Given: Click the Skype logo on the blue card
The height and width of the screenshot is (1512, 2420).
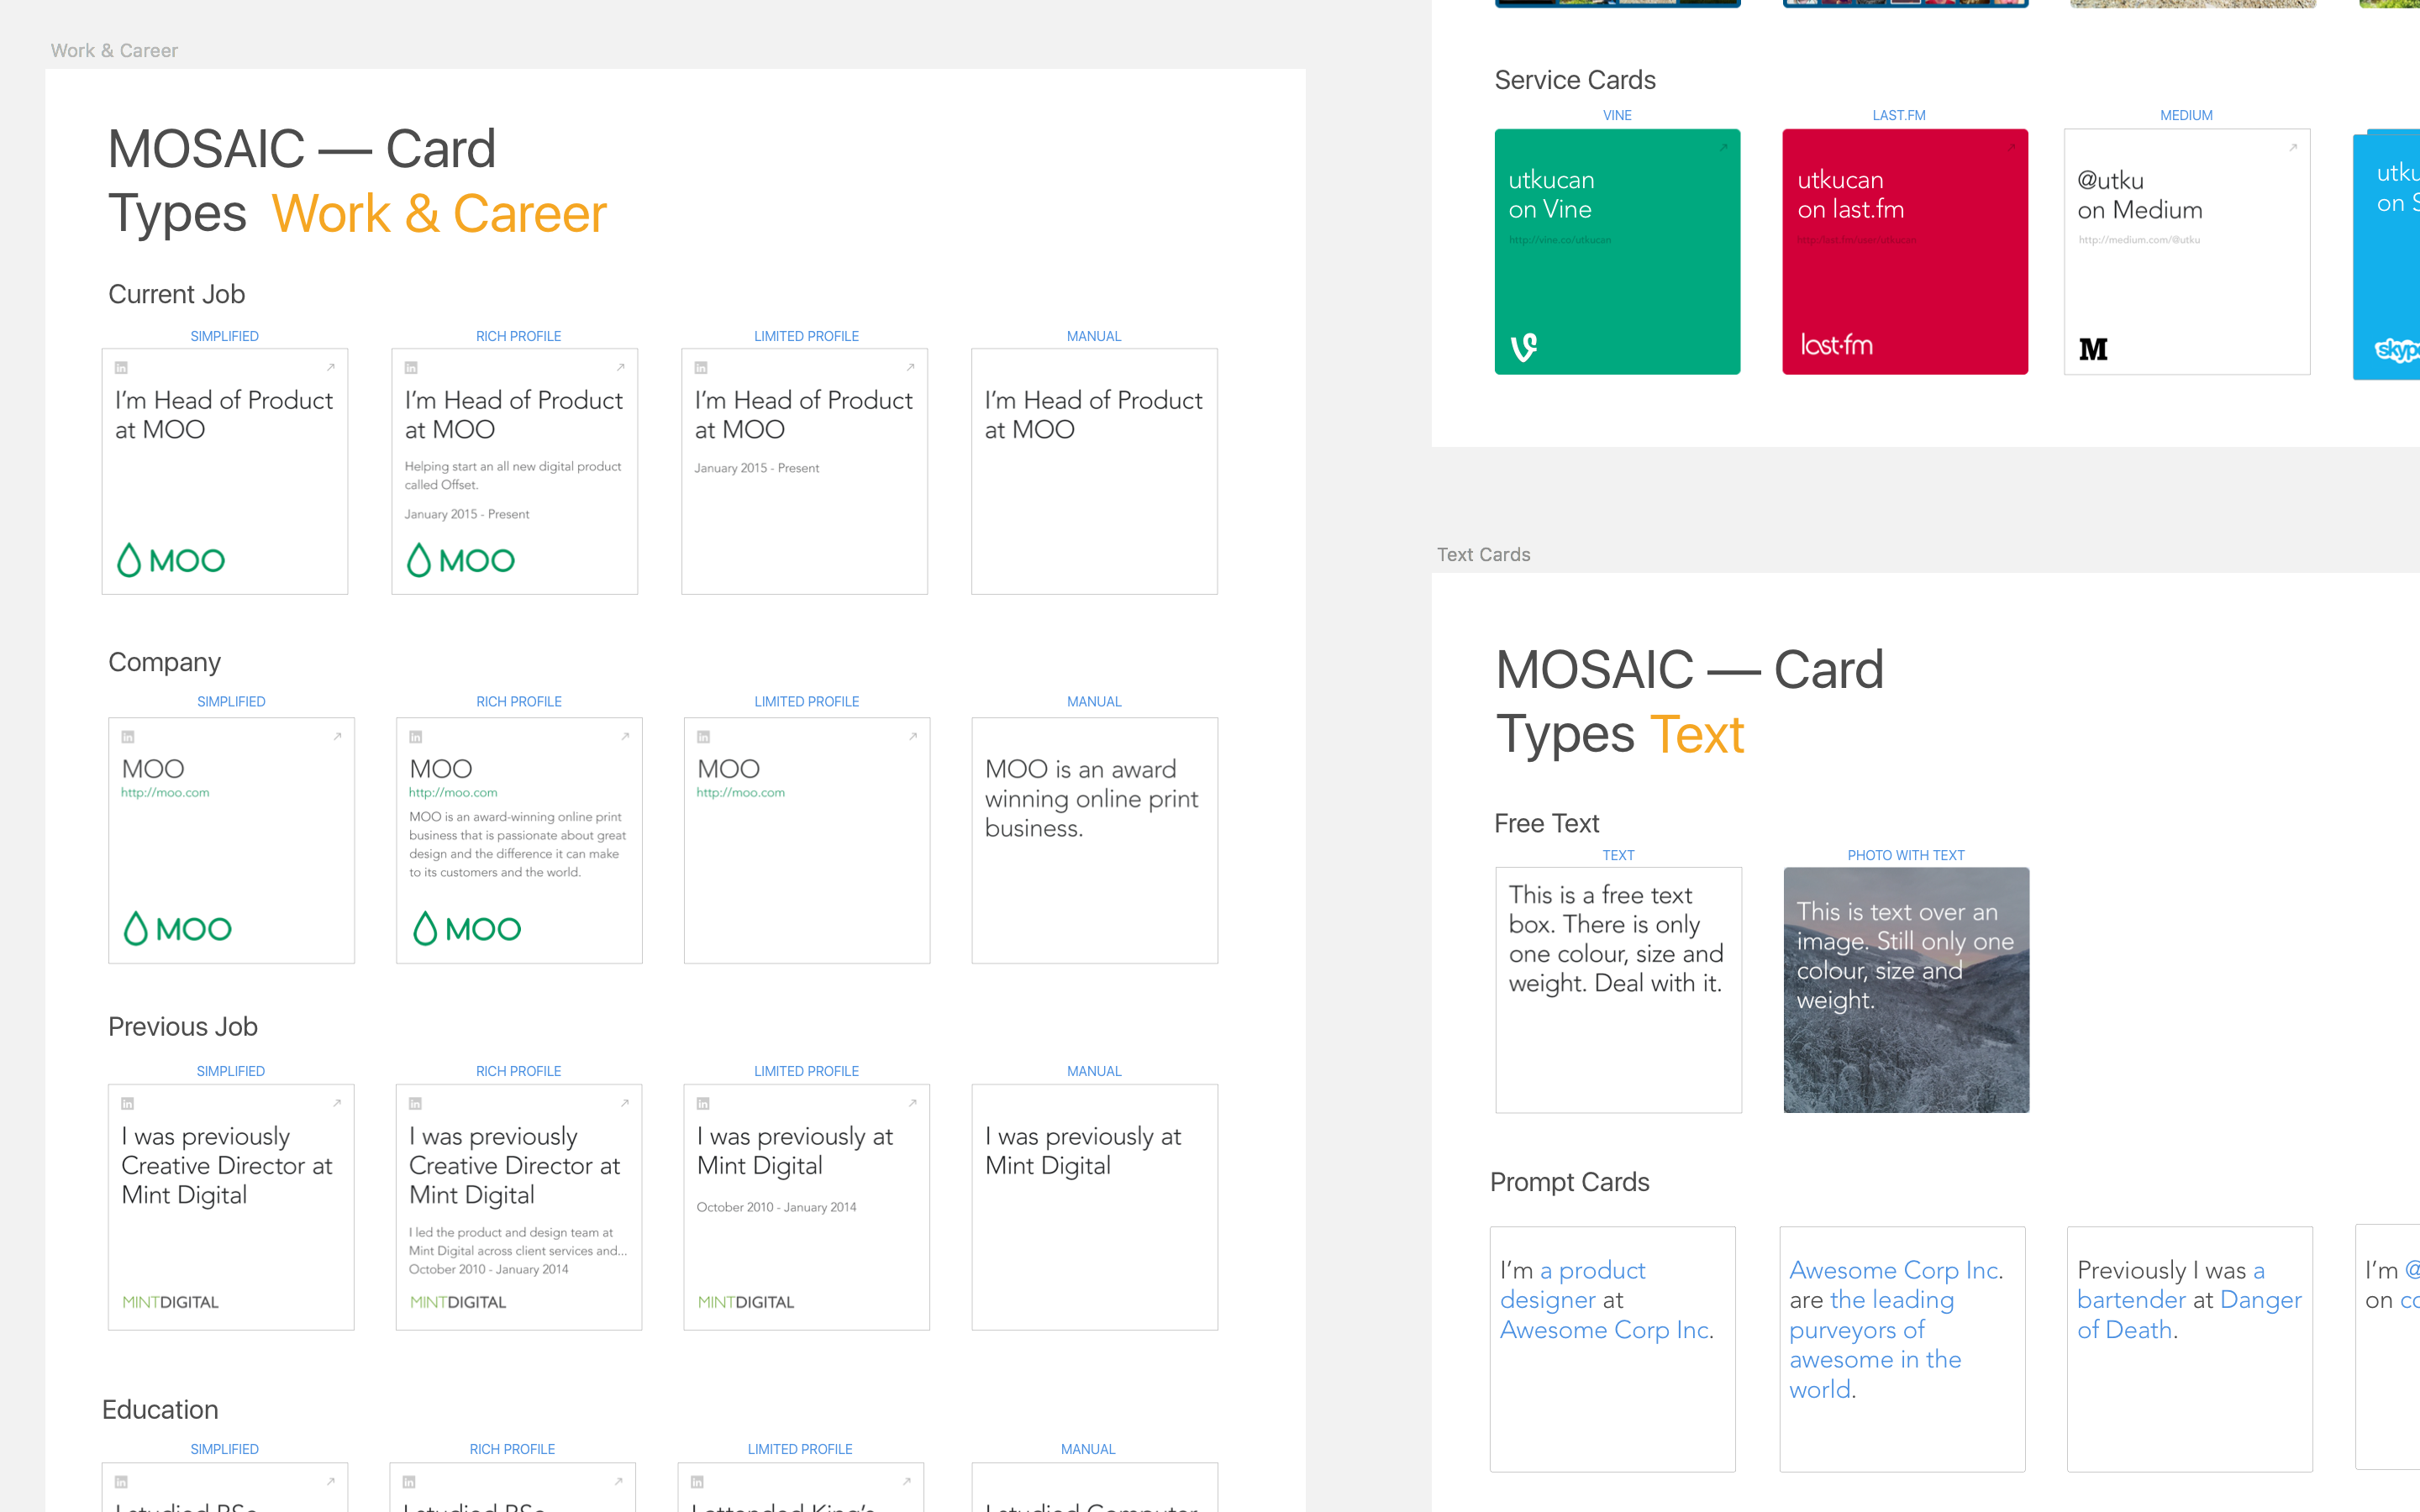Looking at the screenshot, I should point(2398,350).
